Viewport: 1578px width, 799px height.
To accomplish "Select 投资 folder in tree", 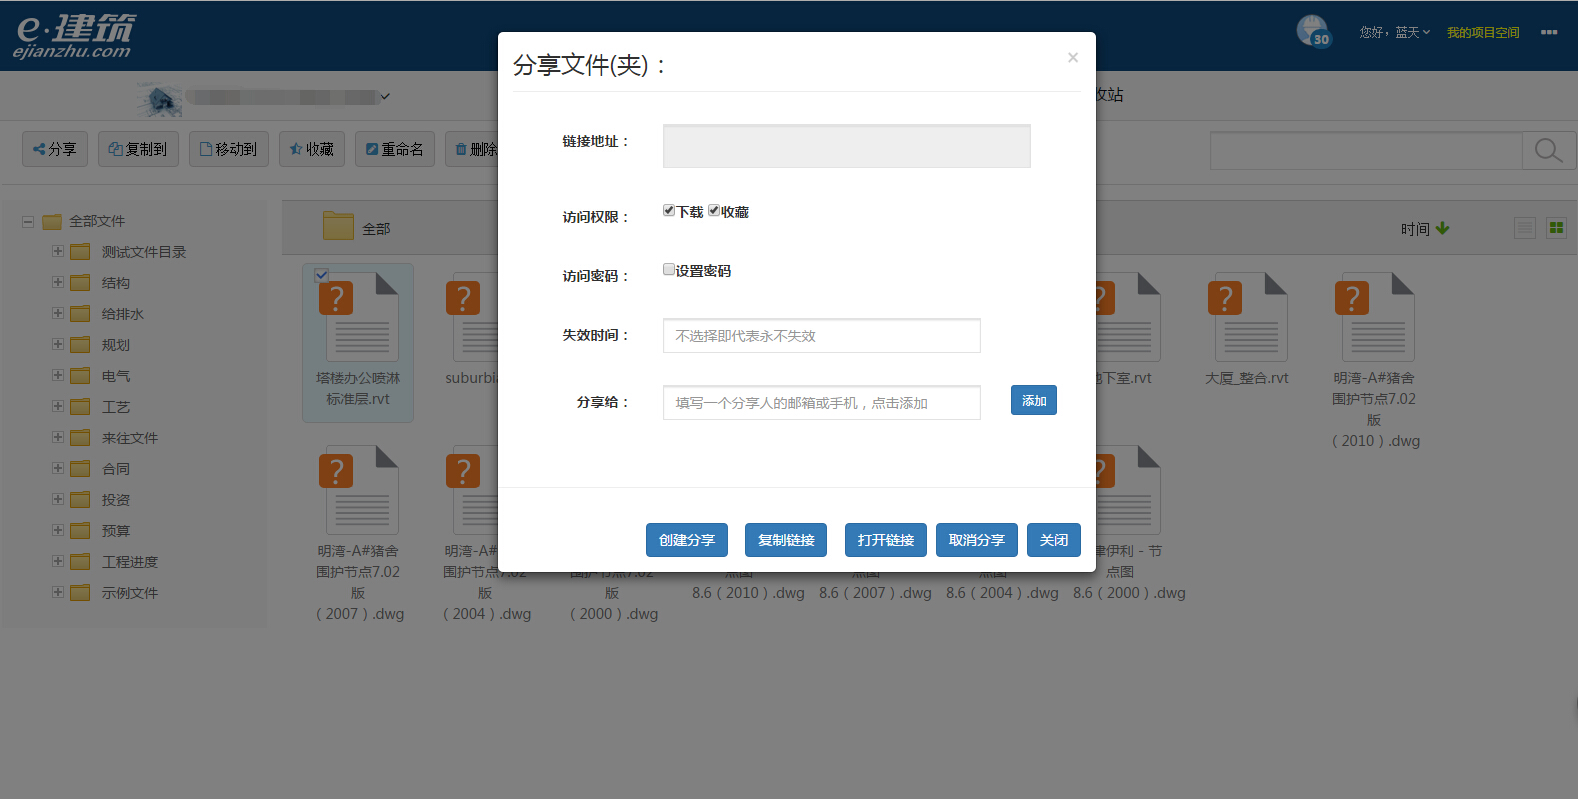I will click(116, 500).
